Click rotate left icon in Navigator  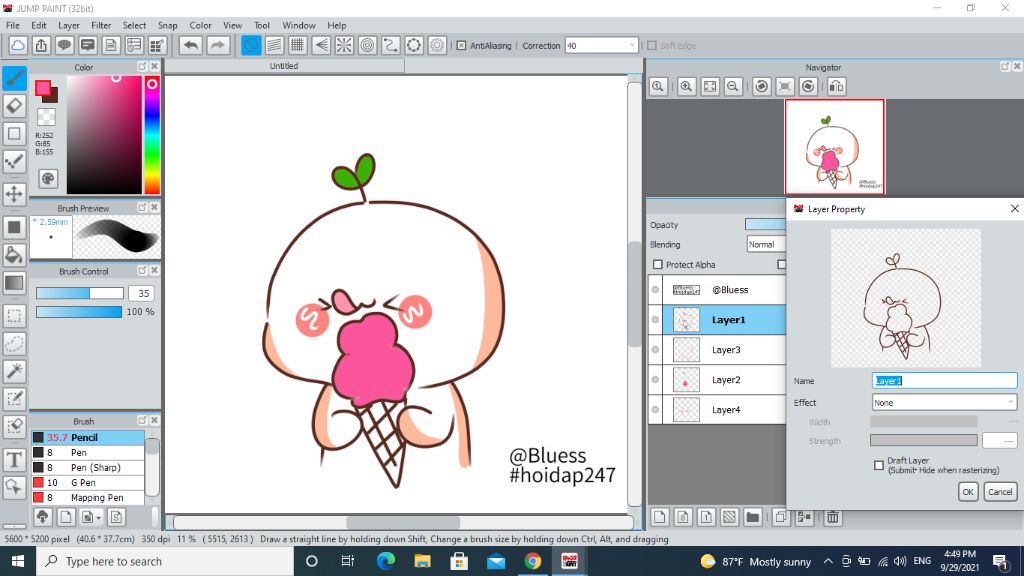click(x=761, y=86)
